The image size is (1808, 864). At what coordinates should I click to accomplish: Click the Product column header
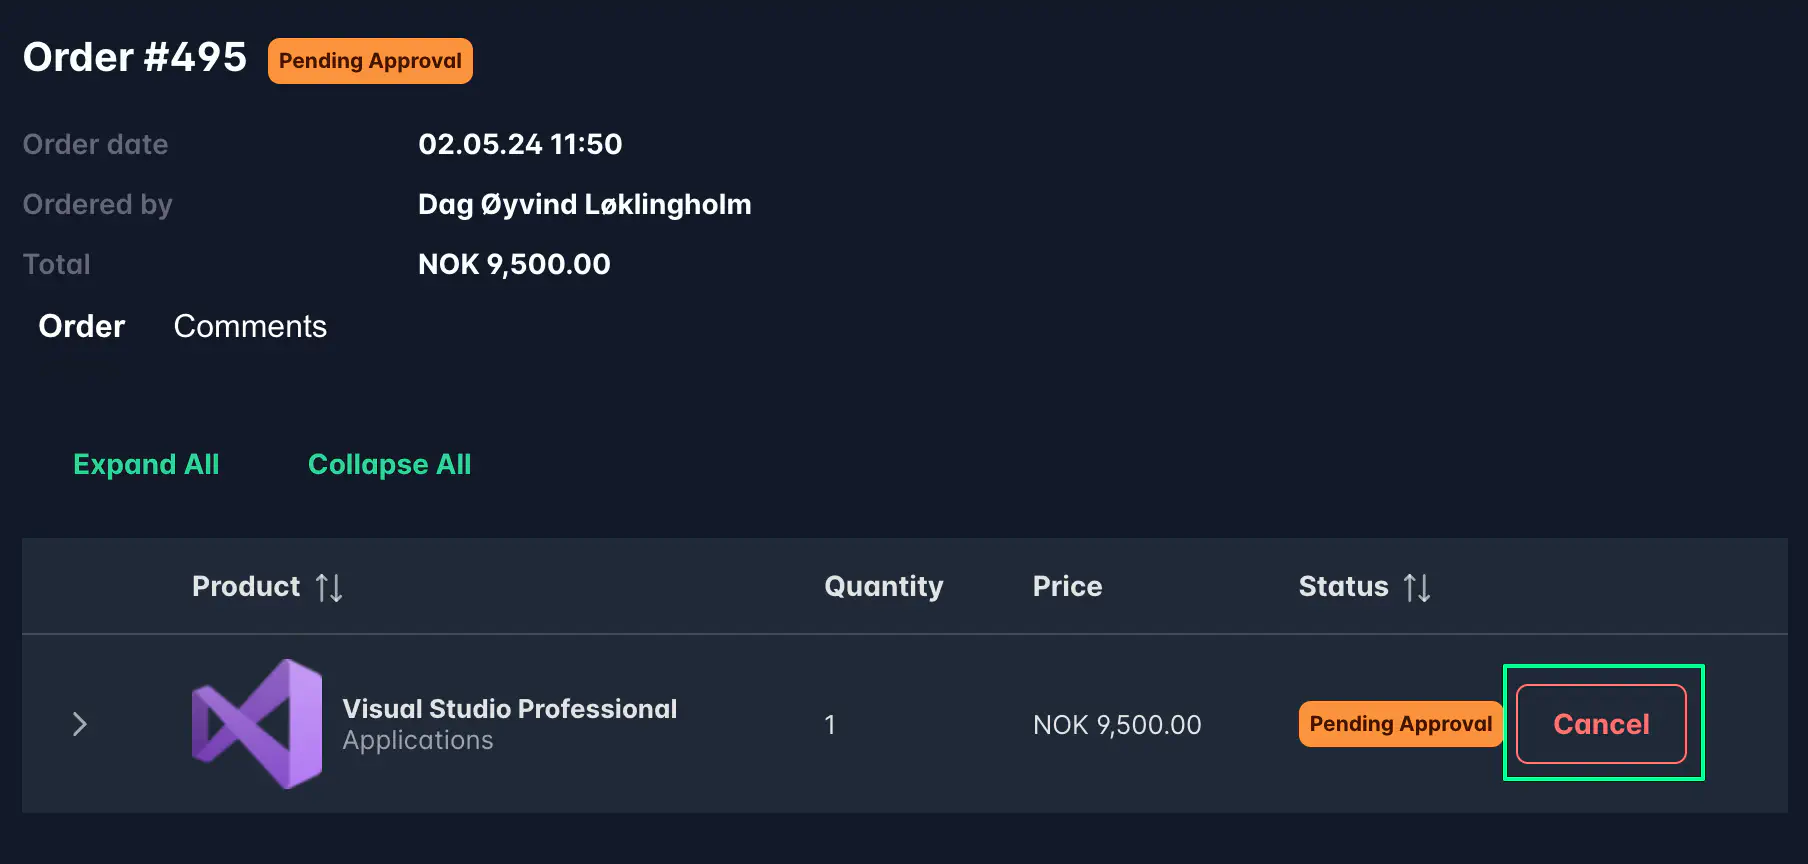pyautogui.click(x=246, y=586)
